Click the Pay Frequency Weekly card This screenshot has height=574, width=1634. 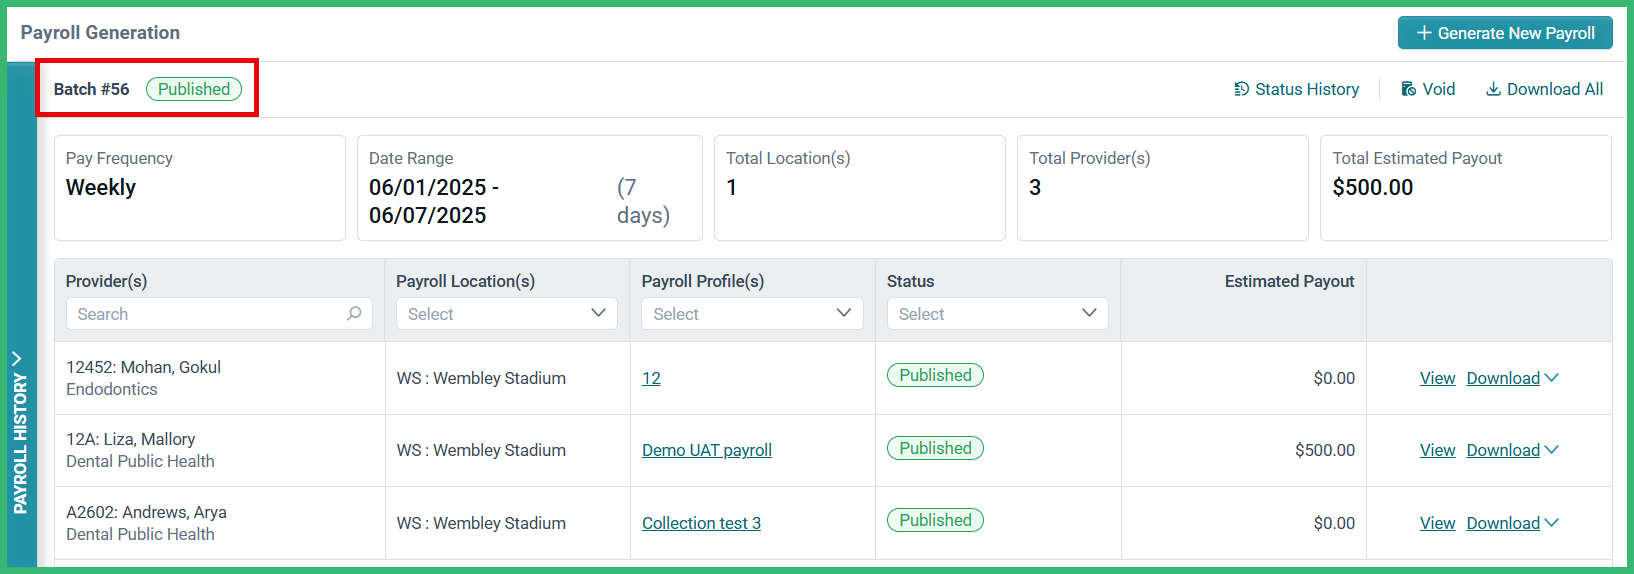pos(200,188)
